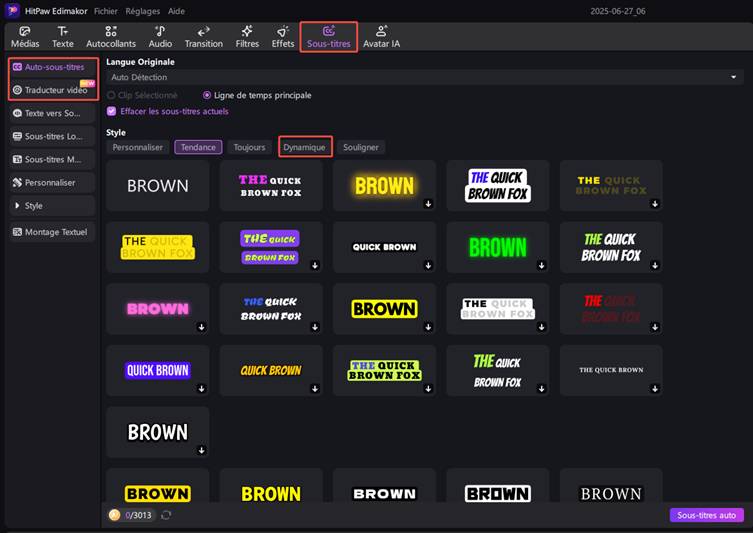The height and width of the screenshot is (533, 753).
Task: Select magenta THE QUICK BROWN FOX style
Action: click(x=271, y=186)
